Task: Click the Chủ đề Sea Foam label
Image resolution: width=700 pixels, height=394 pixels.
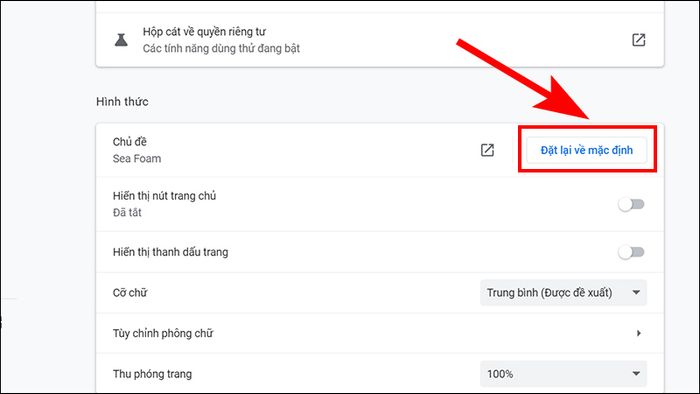Action: (x=137, y=150)
